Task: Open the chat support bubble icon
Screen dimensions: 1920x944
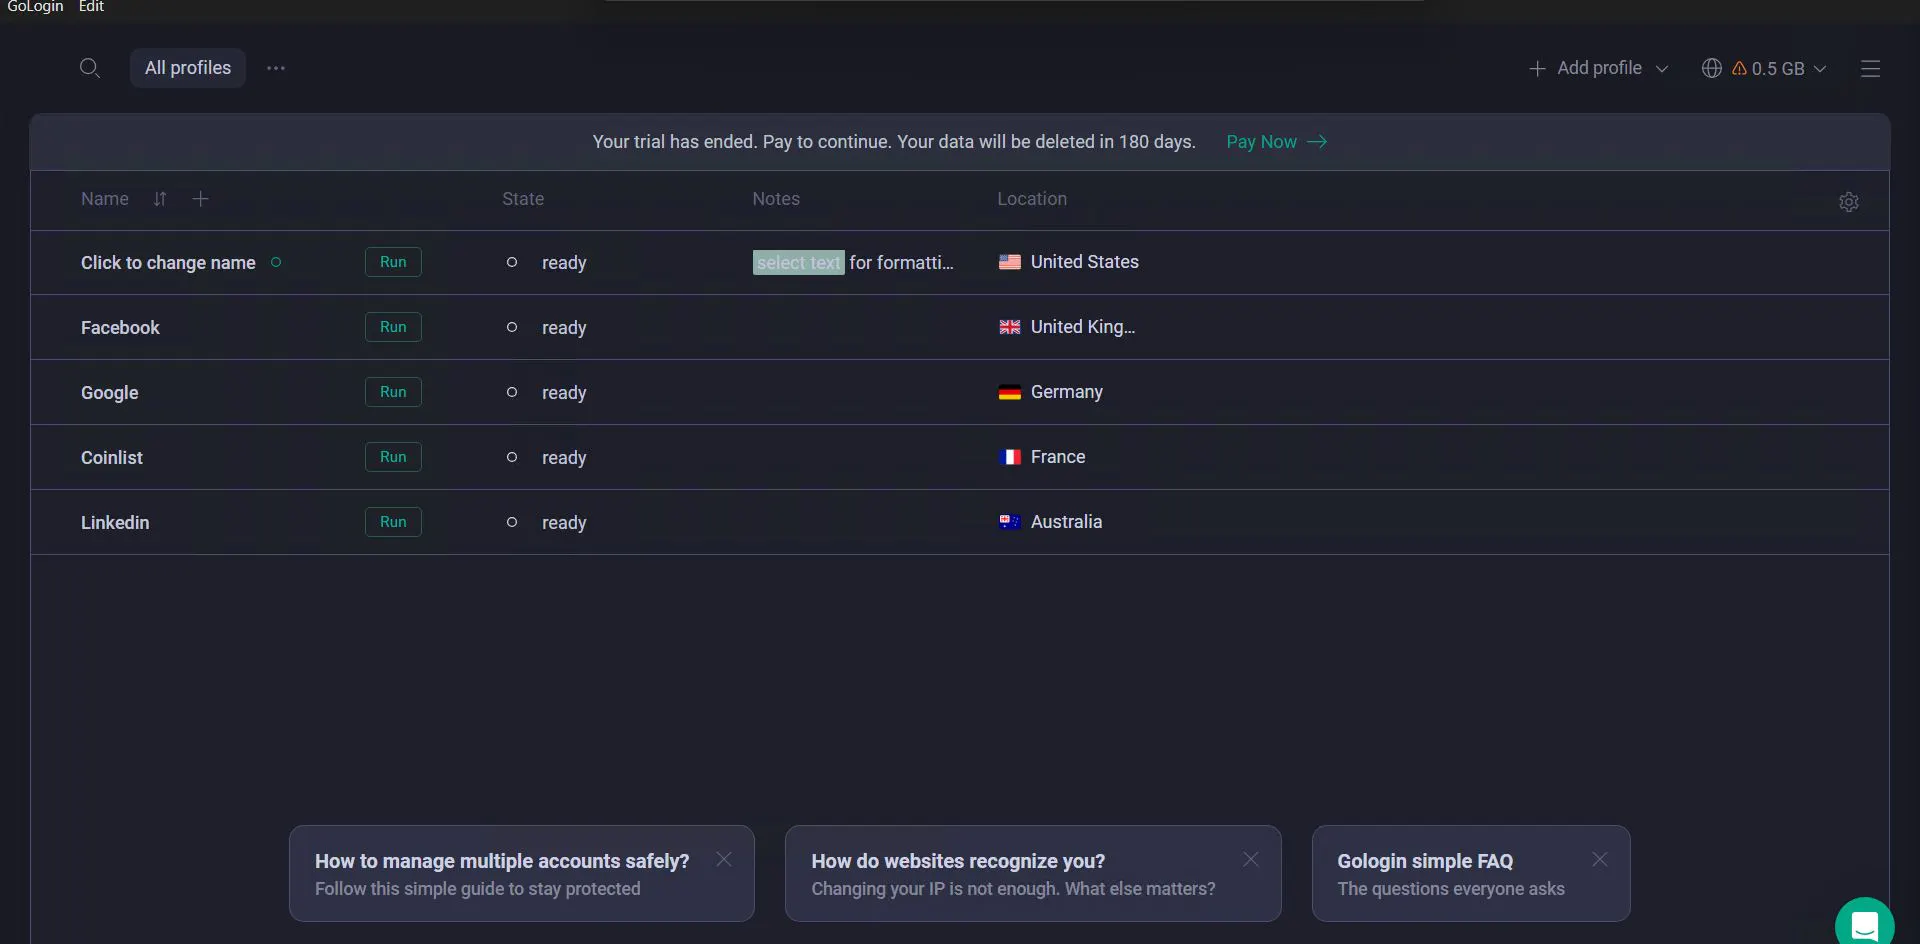Action: pos(1864,922)
